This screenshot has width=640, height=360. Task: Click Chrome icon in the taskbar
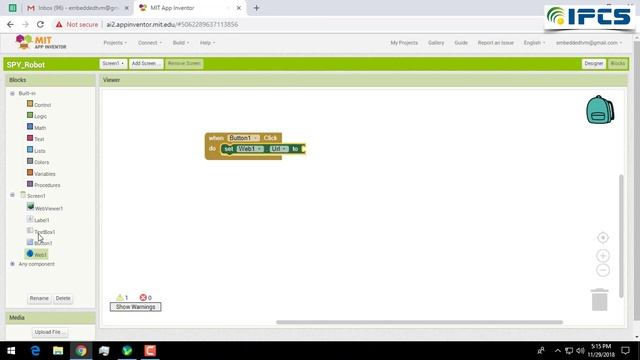tap(81, 351)
